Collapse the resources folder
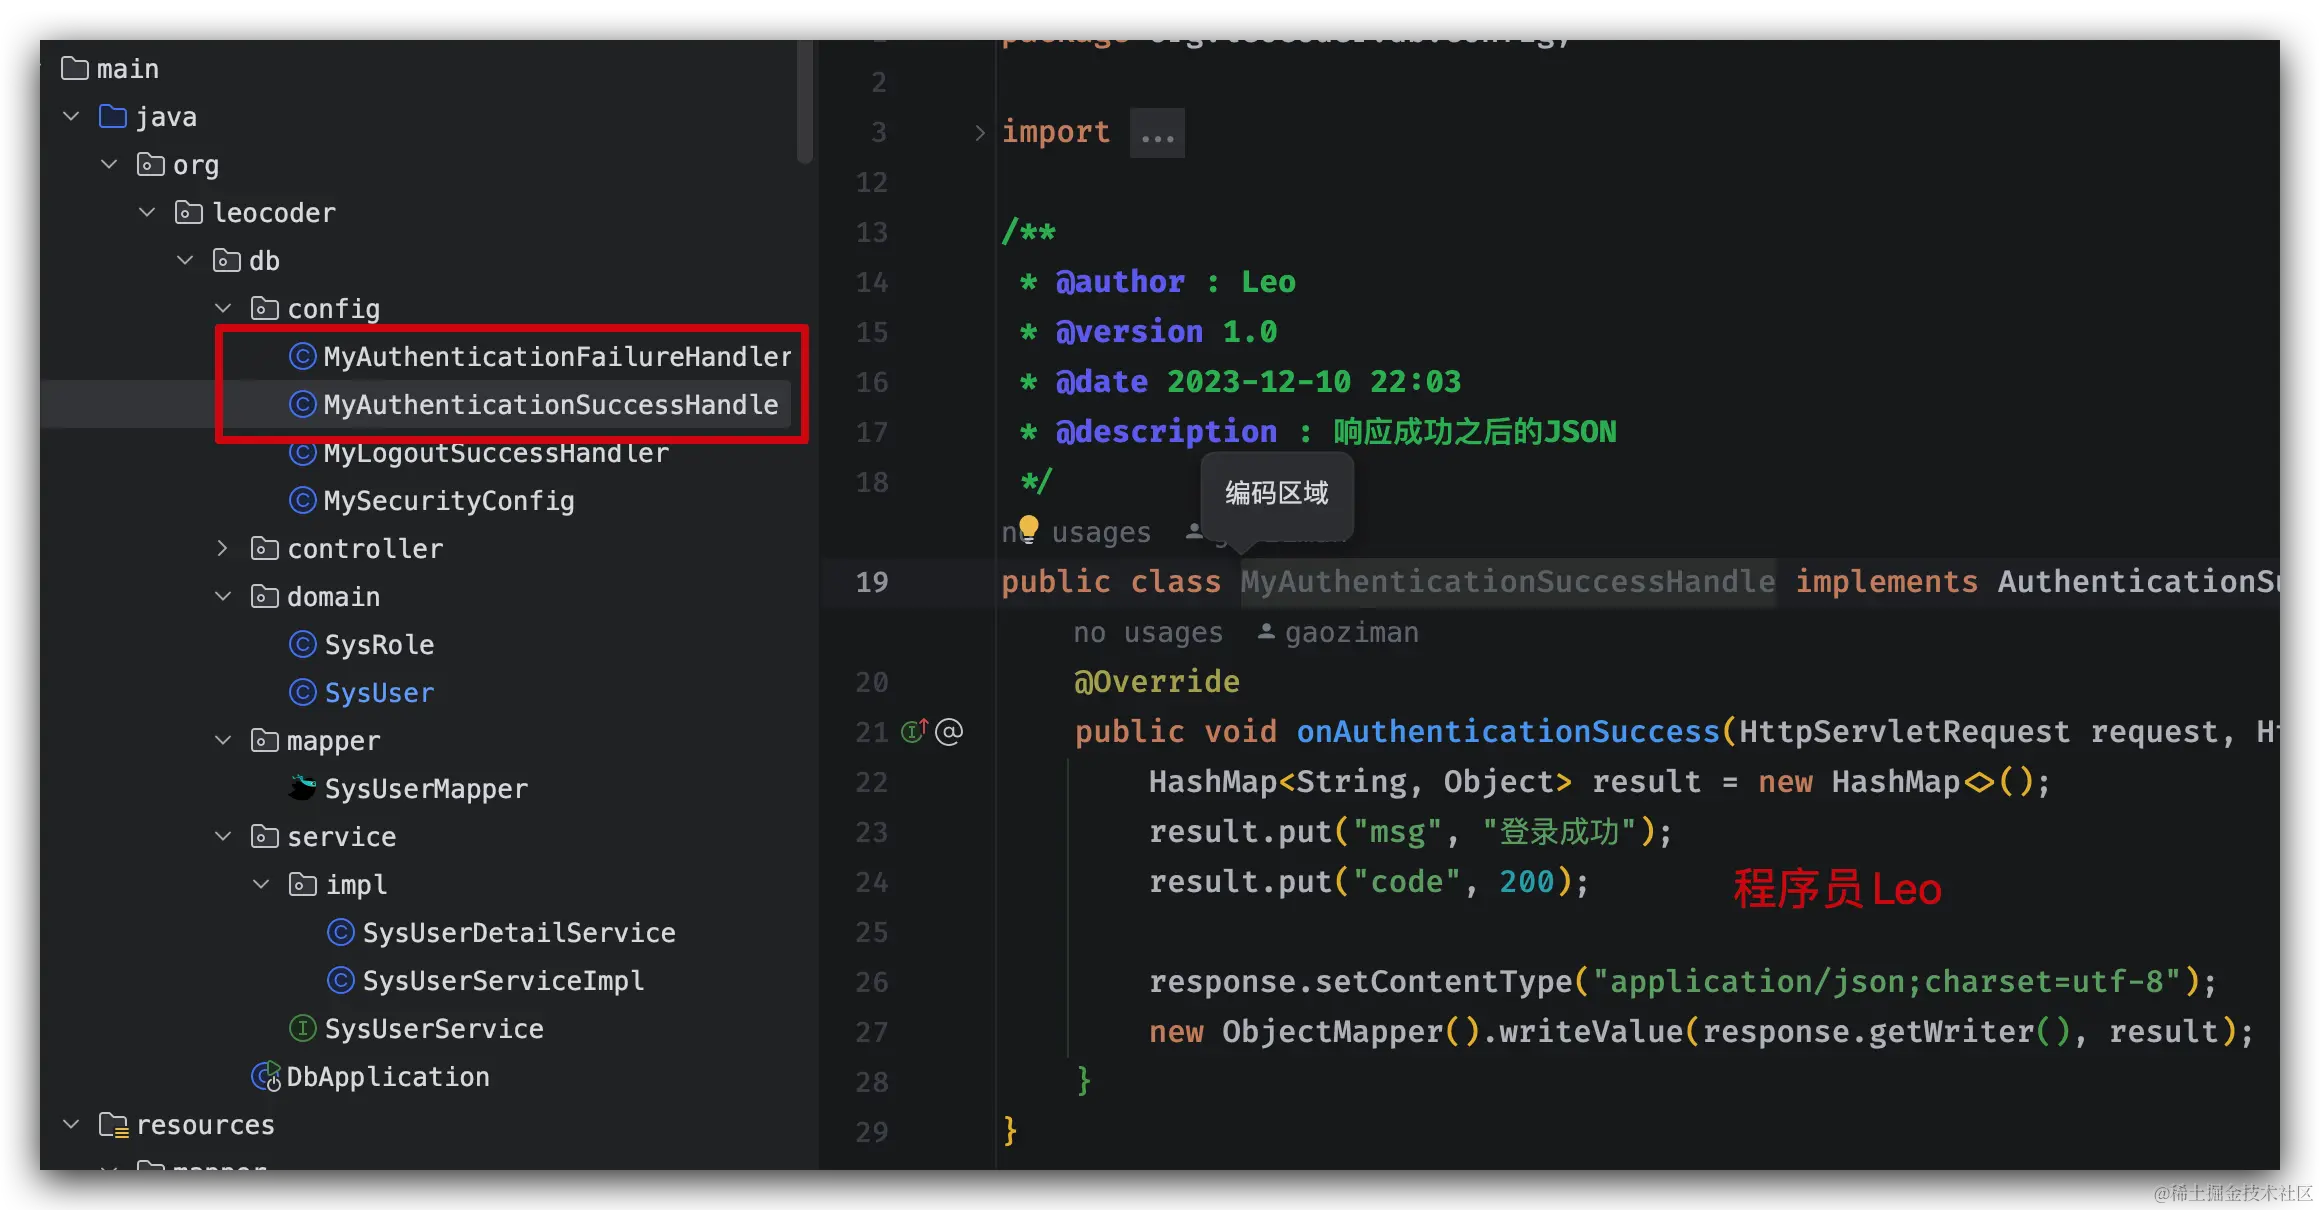The height and width of the screenshot is (1210, 2320). 71,1124
